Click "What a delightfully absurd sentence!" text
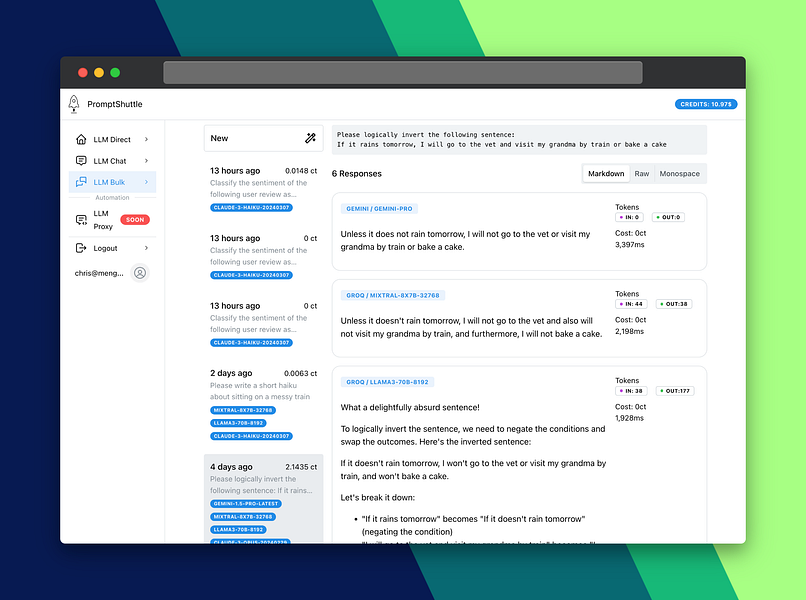This screenshot has width=806, height=600. pos(410,407)
